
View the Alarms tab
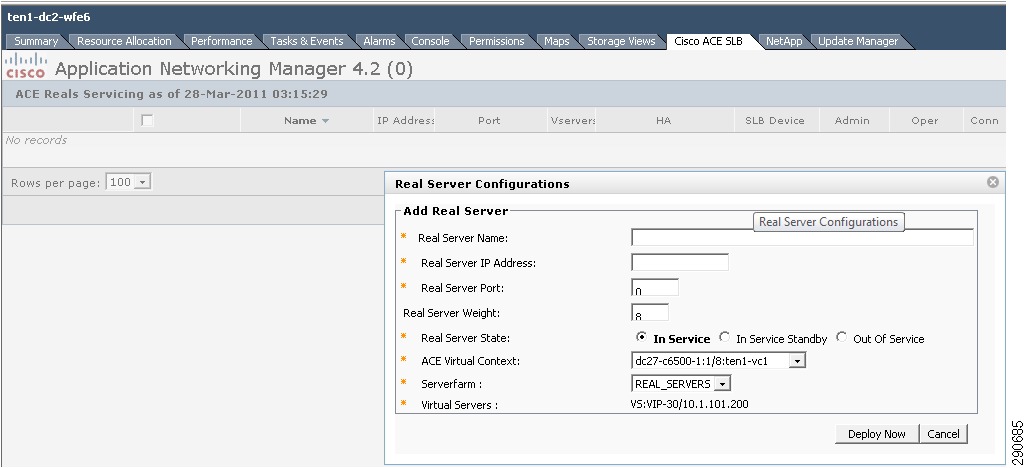click(379, 41)
